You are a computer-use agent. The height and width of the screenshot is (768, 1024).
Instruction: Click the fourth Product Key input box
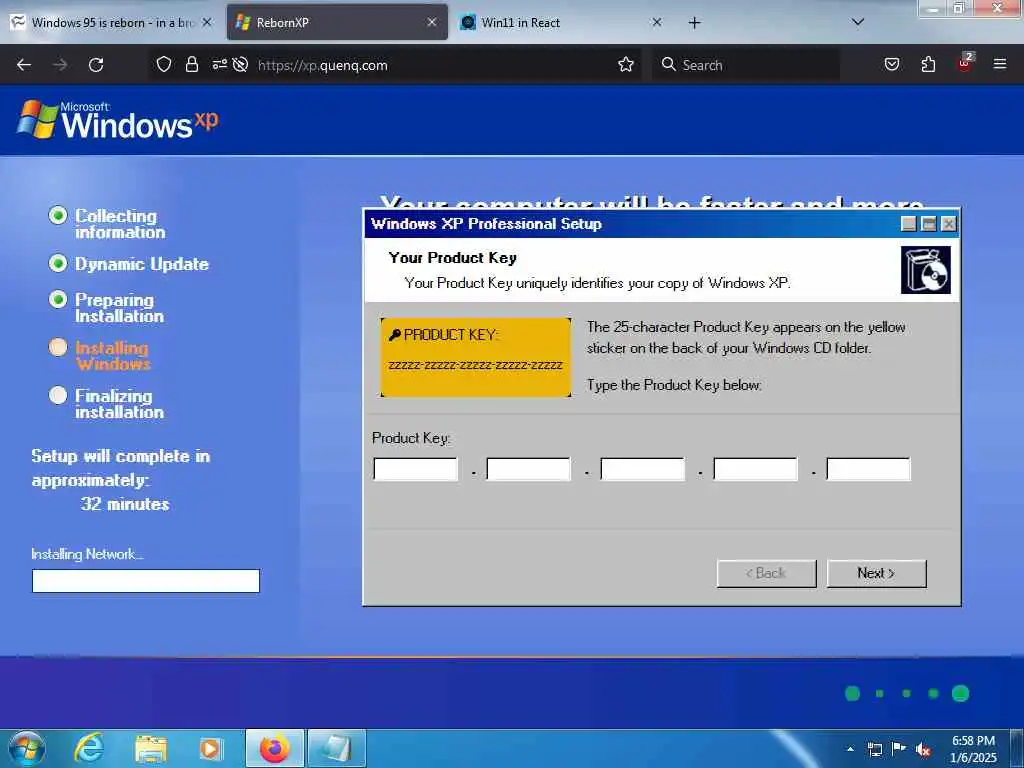(x=756, y=469)
